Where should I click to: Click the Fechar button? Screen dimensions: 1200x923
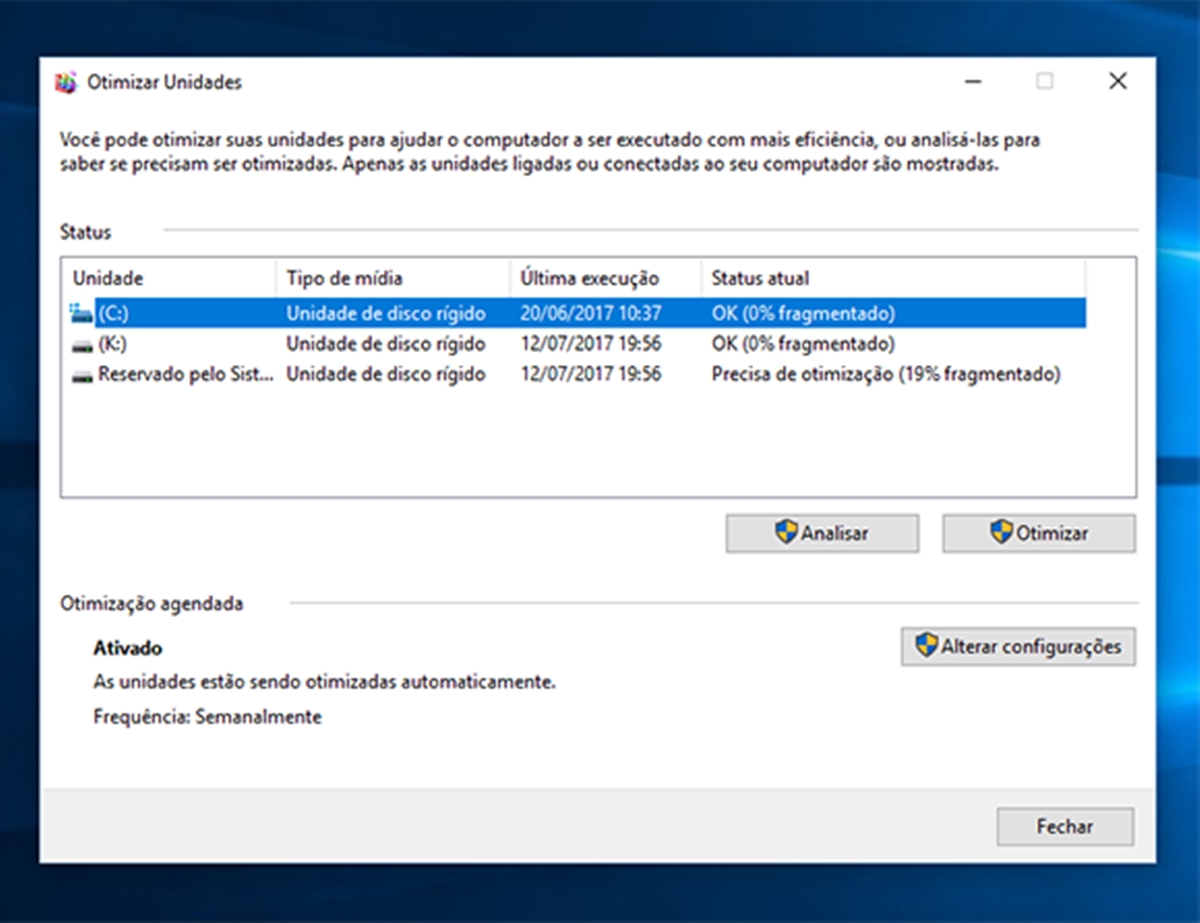click(x=1065, y=827)
